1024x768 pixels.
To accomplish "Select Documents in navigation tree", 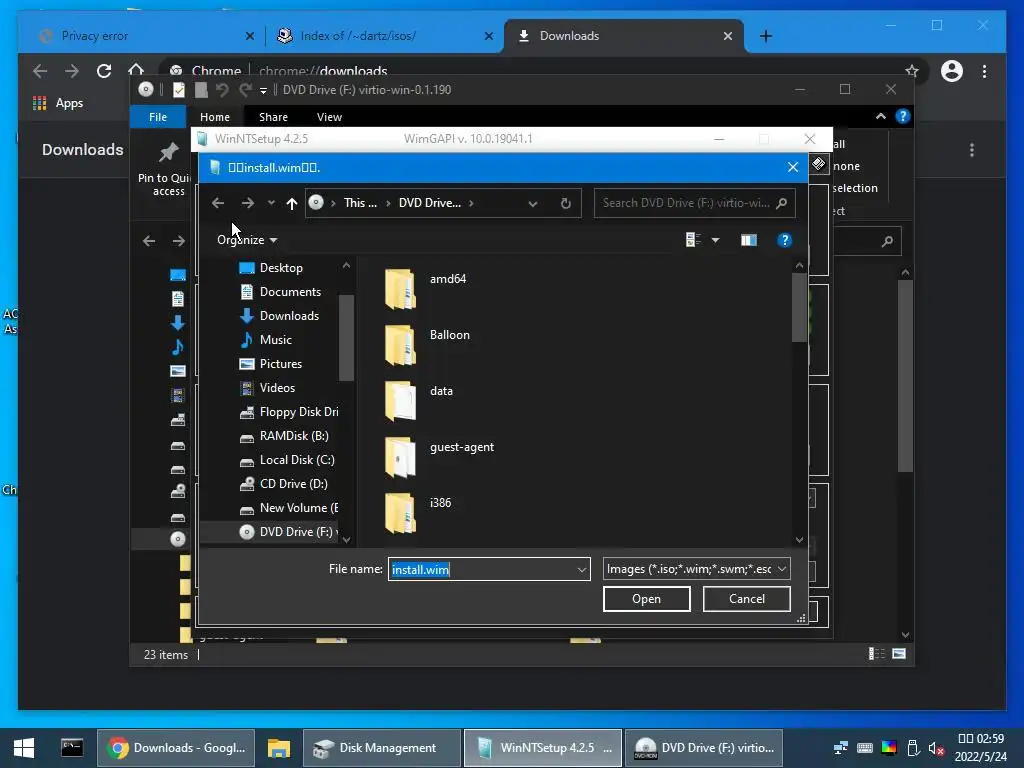I will pyautogui.click(x=290, y=292).
